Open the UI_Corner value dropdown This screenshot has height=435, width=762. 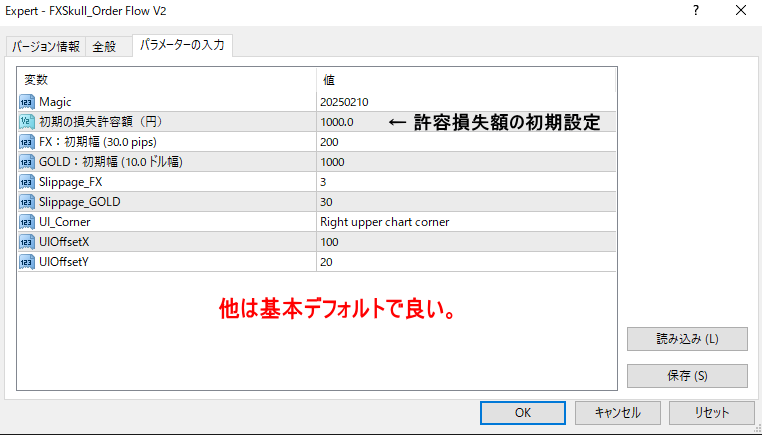465,221
